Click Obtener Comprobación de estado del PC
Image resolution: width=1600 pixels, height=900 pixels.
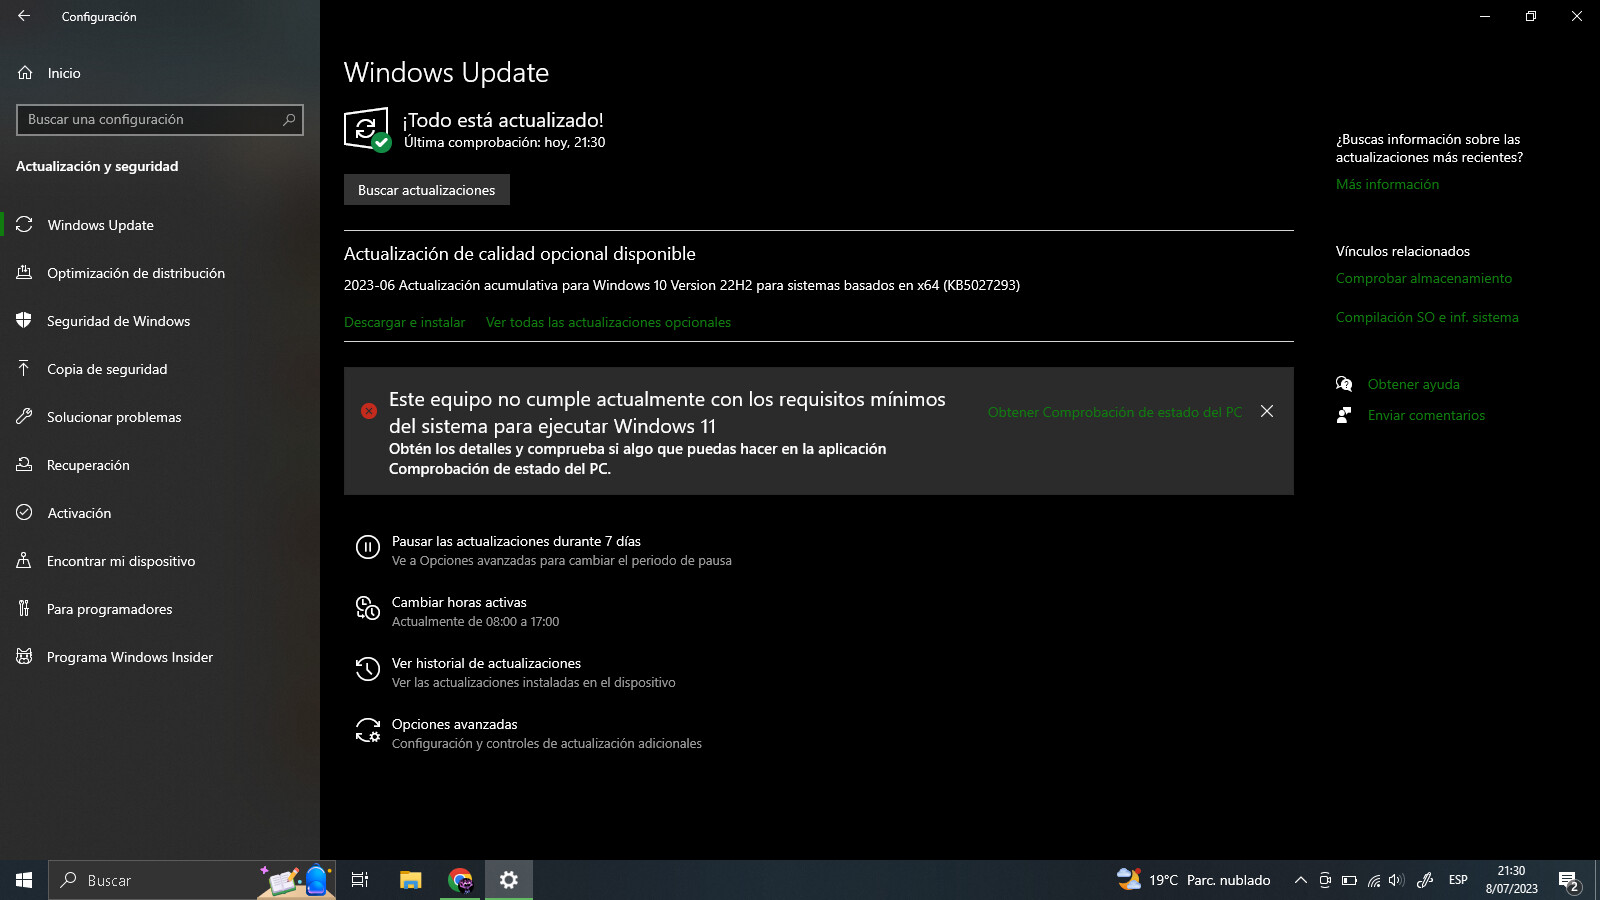point(1114,412)
